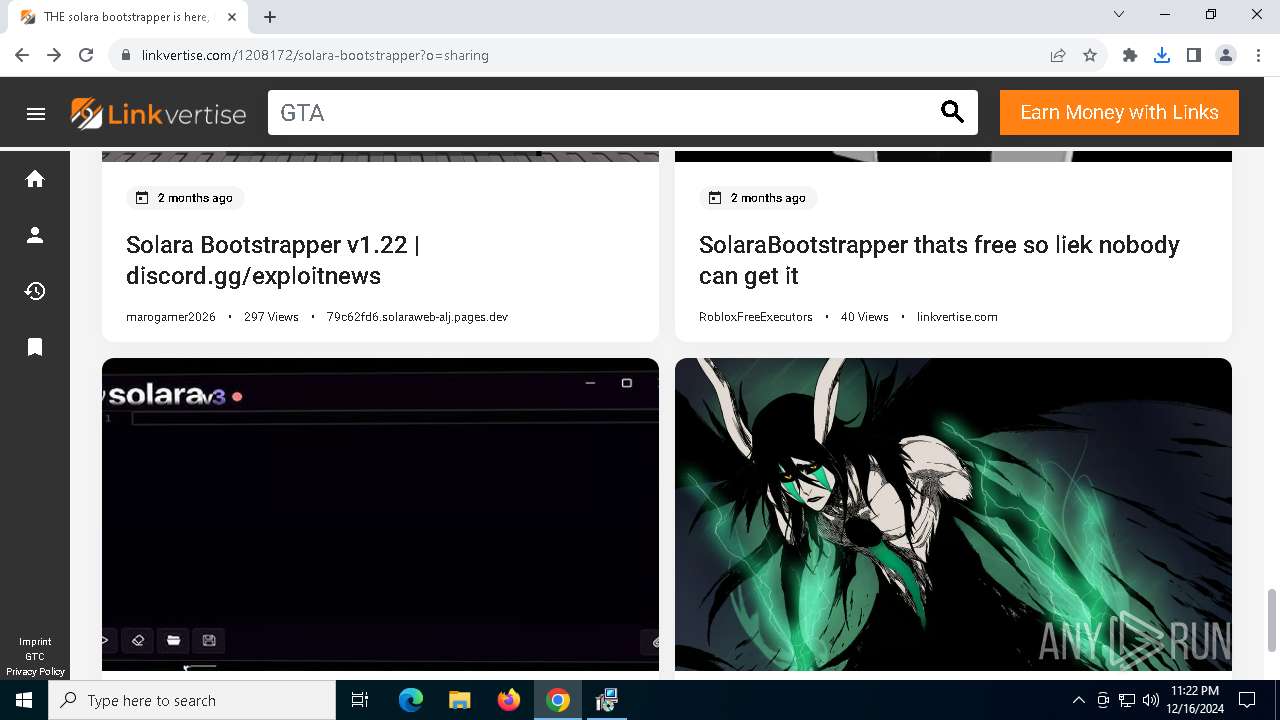Select THE solara bootstrapper tab
The image size is (1280, 720).
(128, 17)
